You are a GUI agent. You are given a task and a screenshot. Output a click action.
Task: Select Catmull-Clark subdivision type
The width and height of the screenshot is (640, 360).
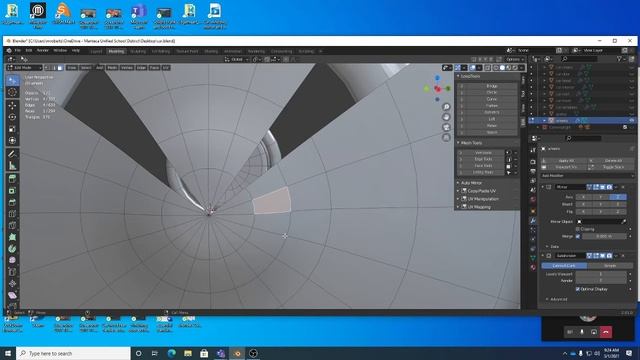(x=564, y=266)
